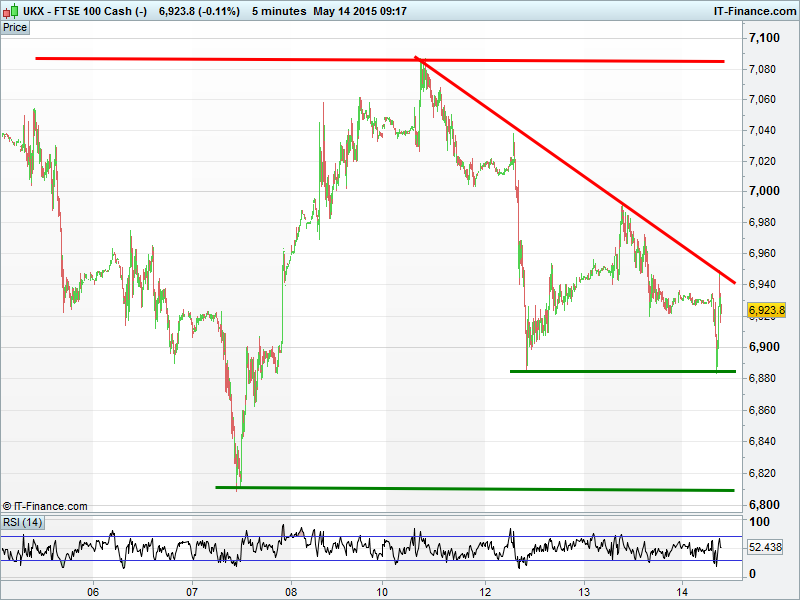Click the RSI 100 scale label
This screenshot has height=600, width=800.
click(759, 522)
